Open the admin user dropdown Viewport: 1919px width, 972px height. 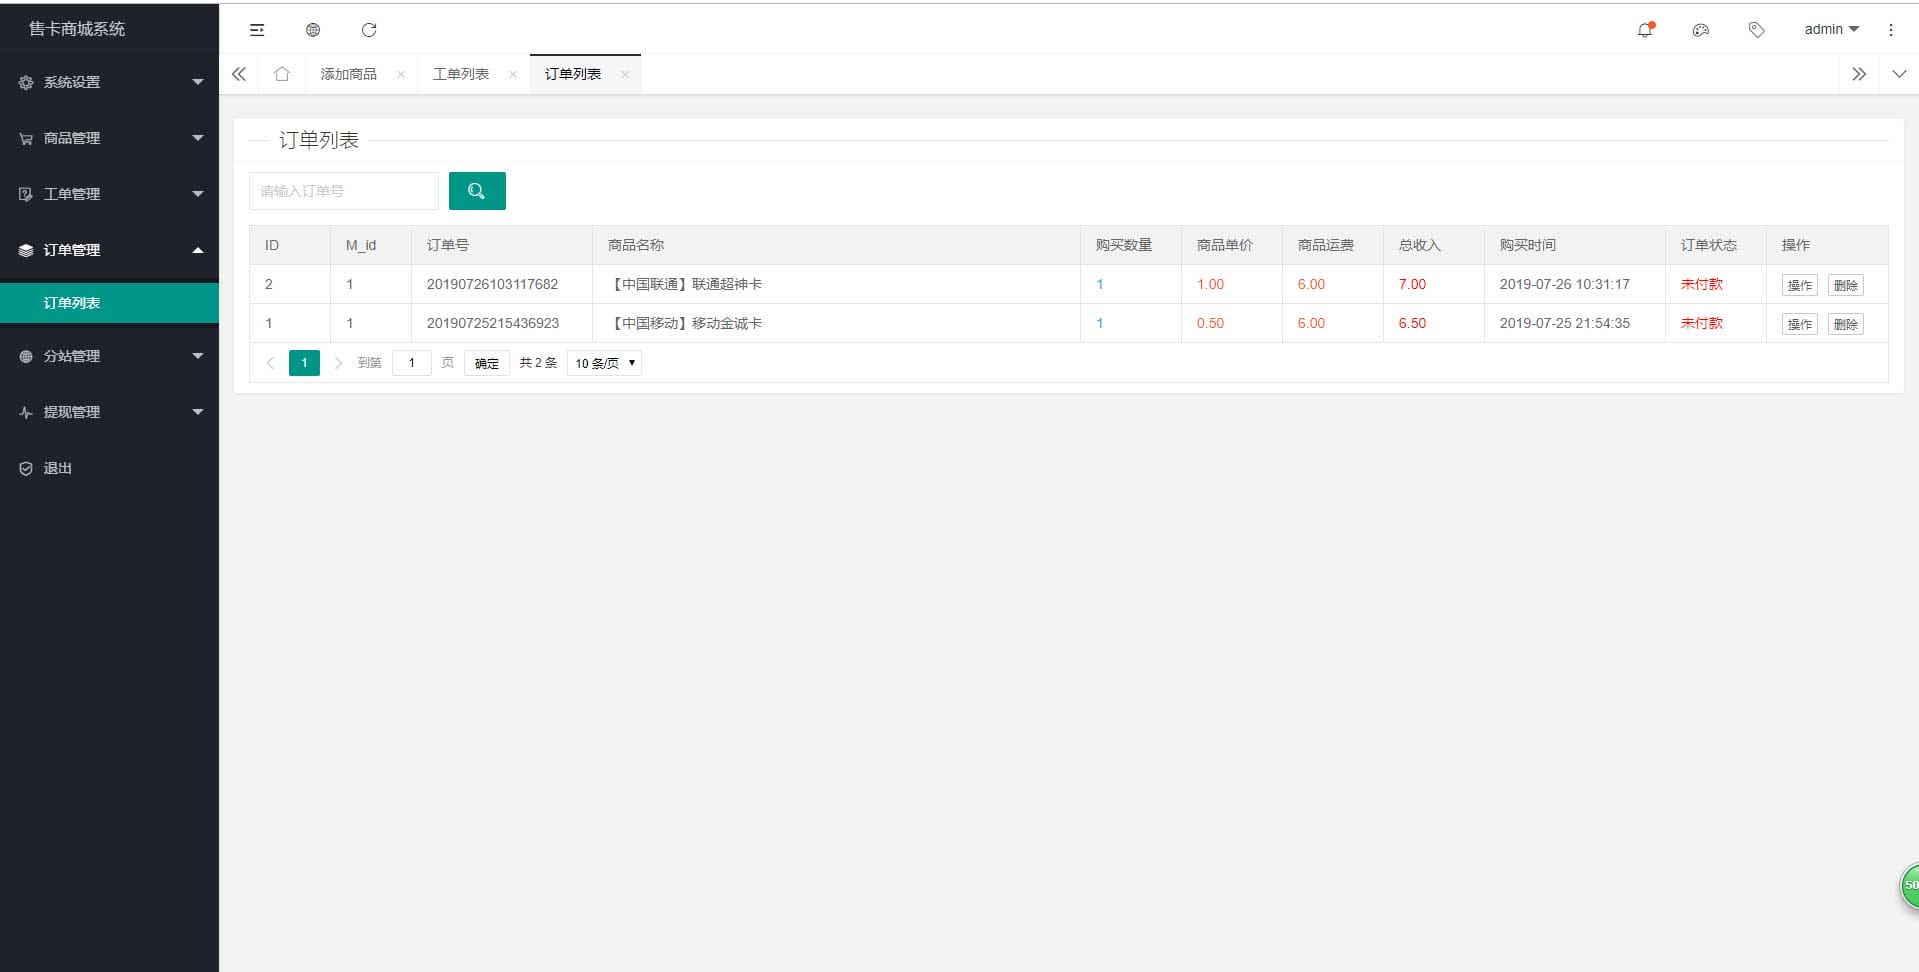(x=1831, y=30)
